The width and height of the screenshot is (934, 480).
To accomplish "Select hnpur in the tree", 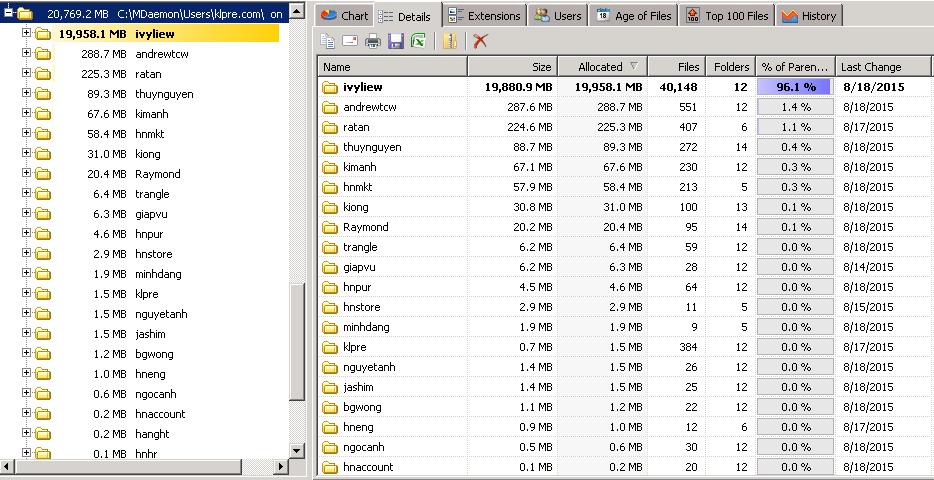I will (x=149, y=234).
